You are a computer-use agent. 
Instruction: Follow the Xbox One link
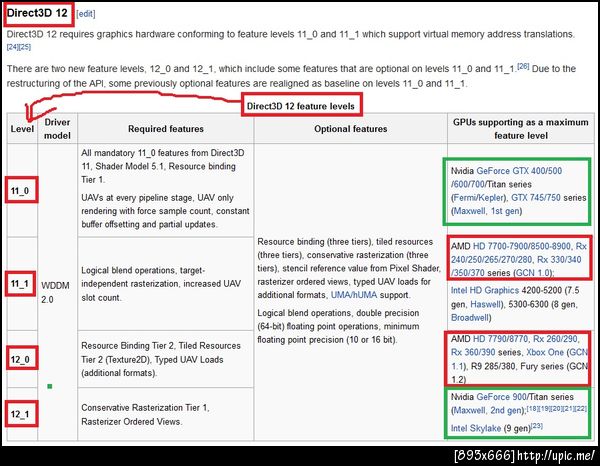(545, 352)
